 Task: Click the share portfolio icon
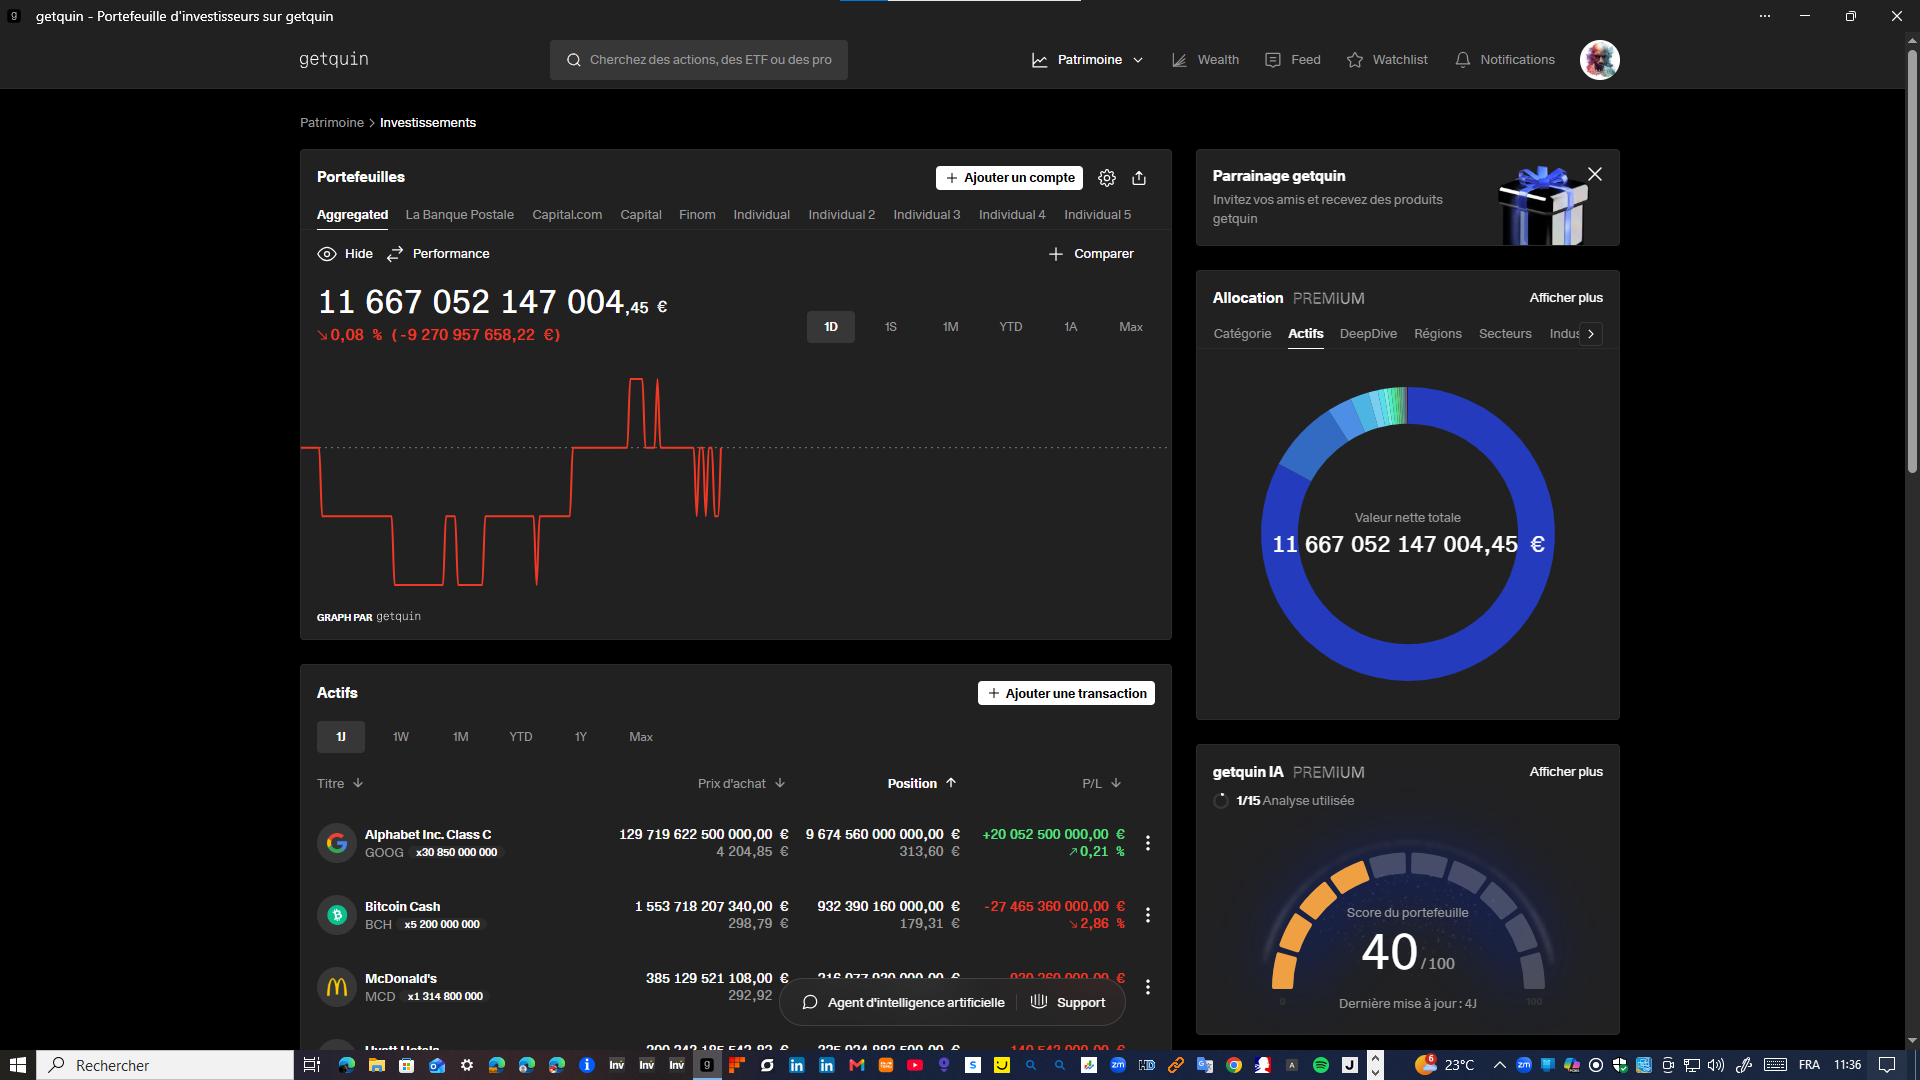pyautogui.click(x=1139, y=178)
